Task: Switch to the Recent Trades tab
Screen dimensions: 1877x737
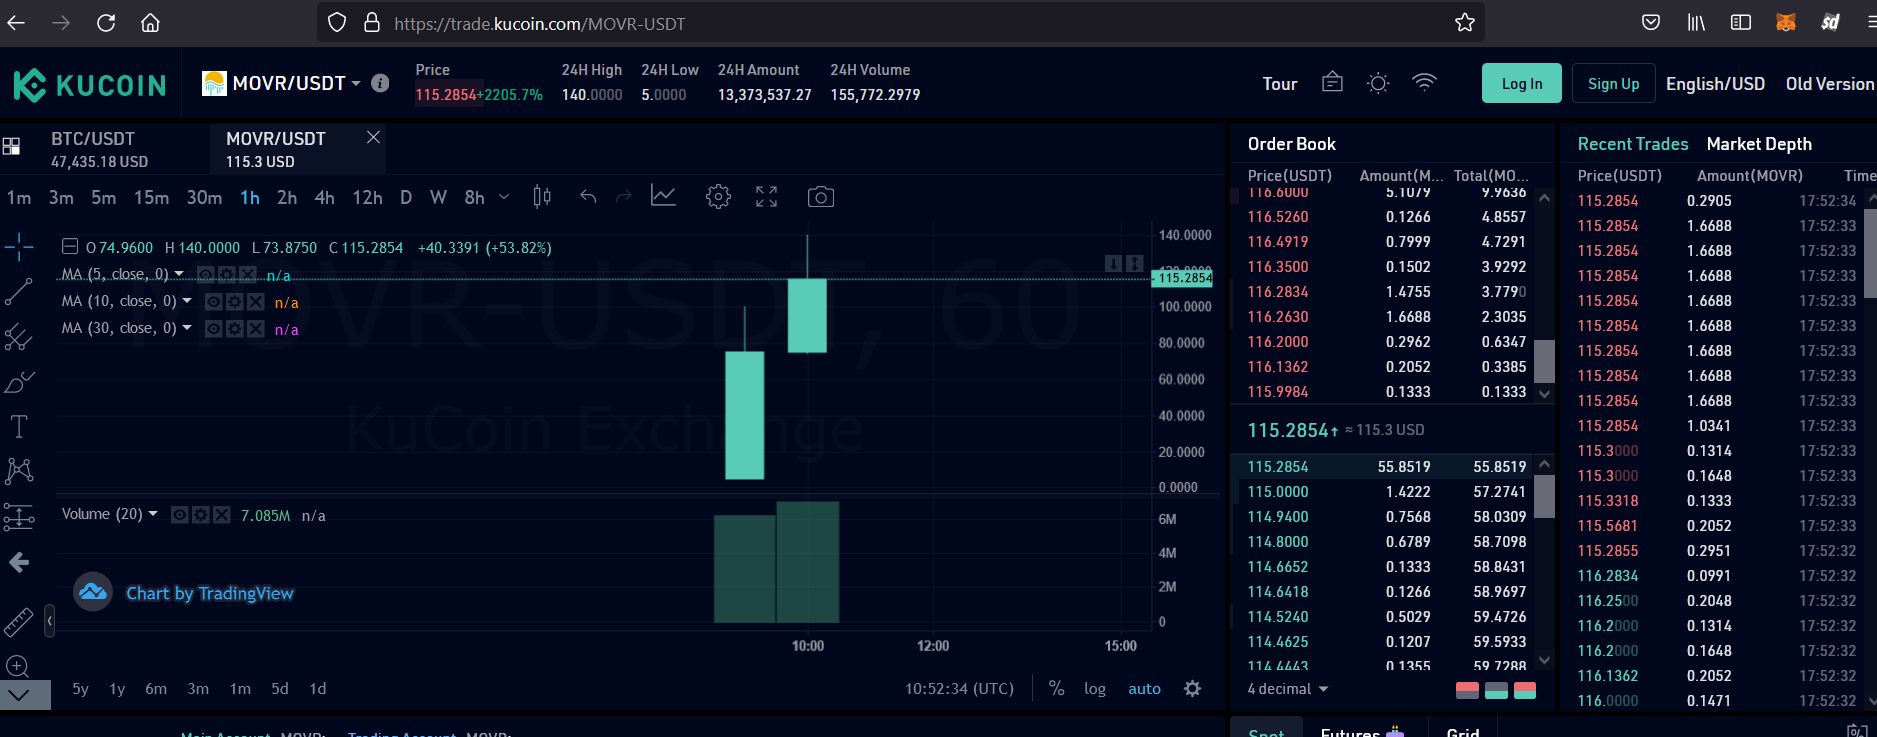Action: point(1633,144)
